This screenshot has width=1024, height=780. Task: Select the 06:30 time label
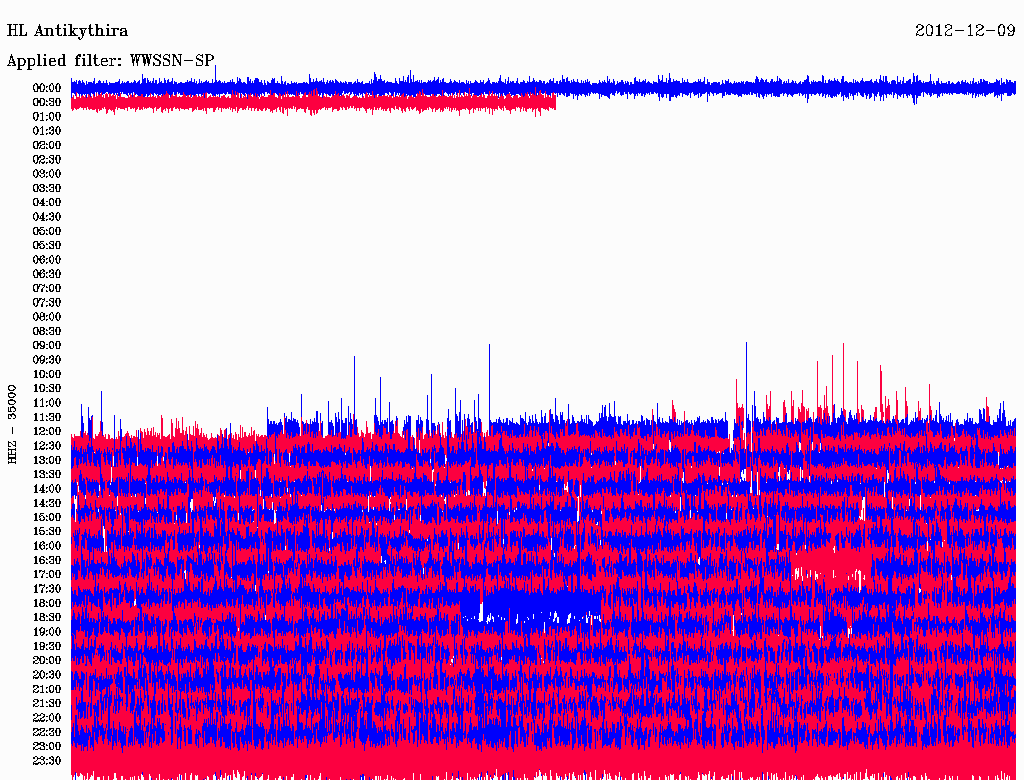coord(47,274)
